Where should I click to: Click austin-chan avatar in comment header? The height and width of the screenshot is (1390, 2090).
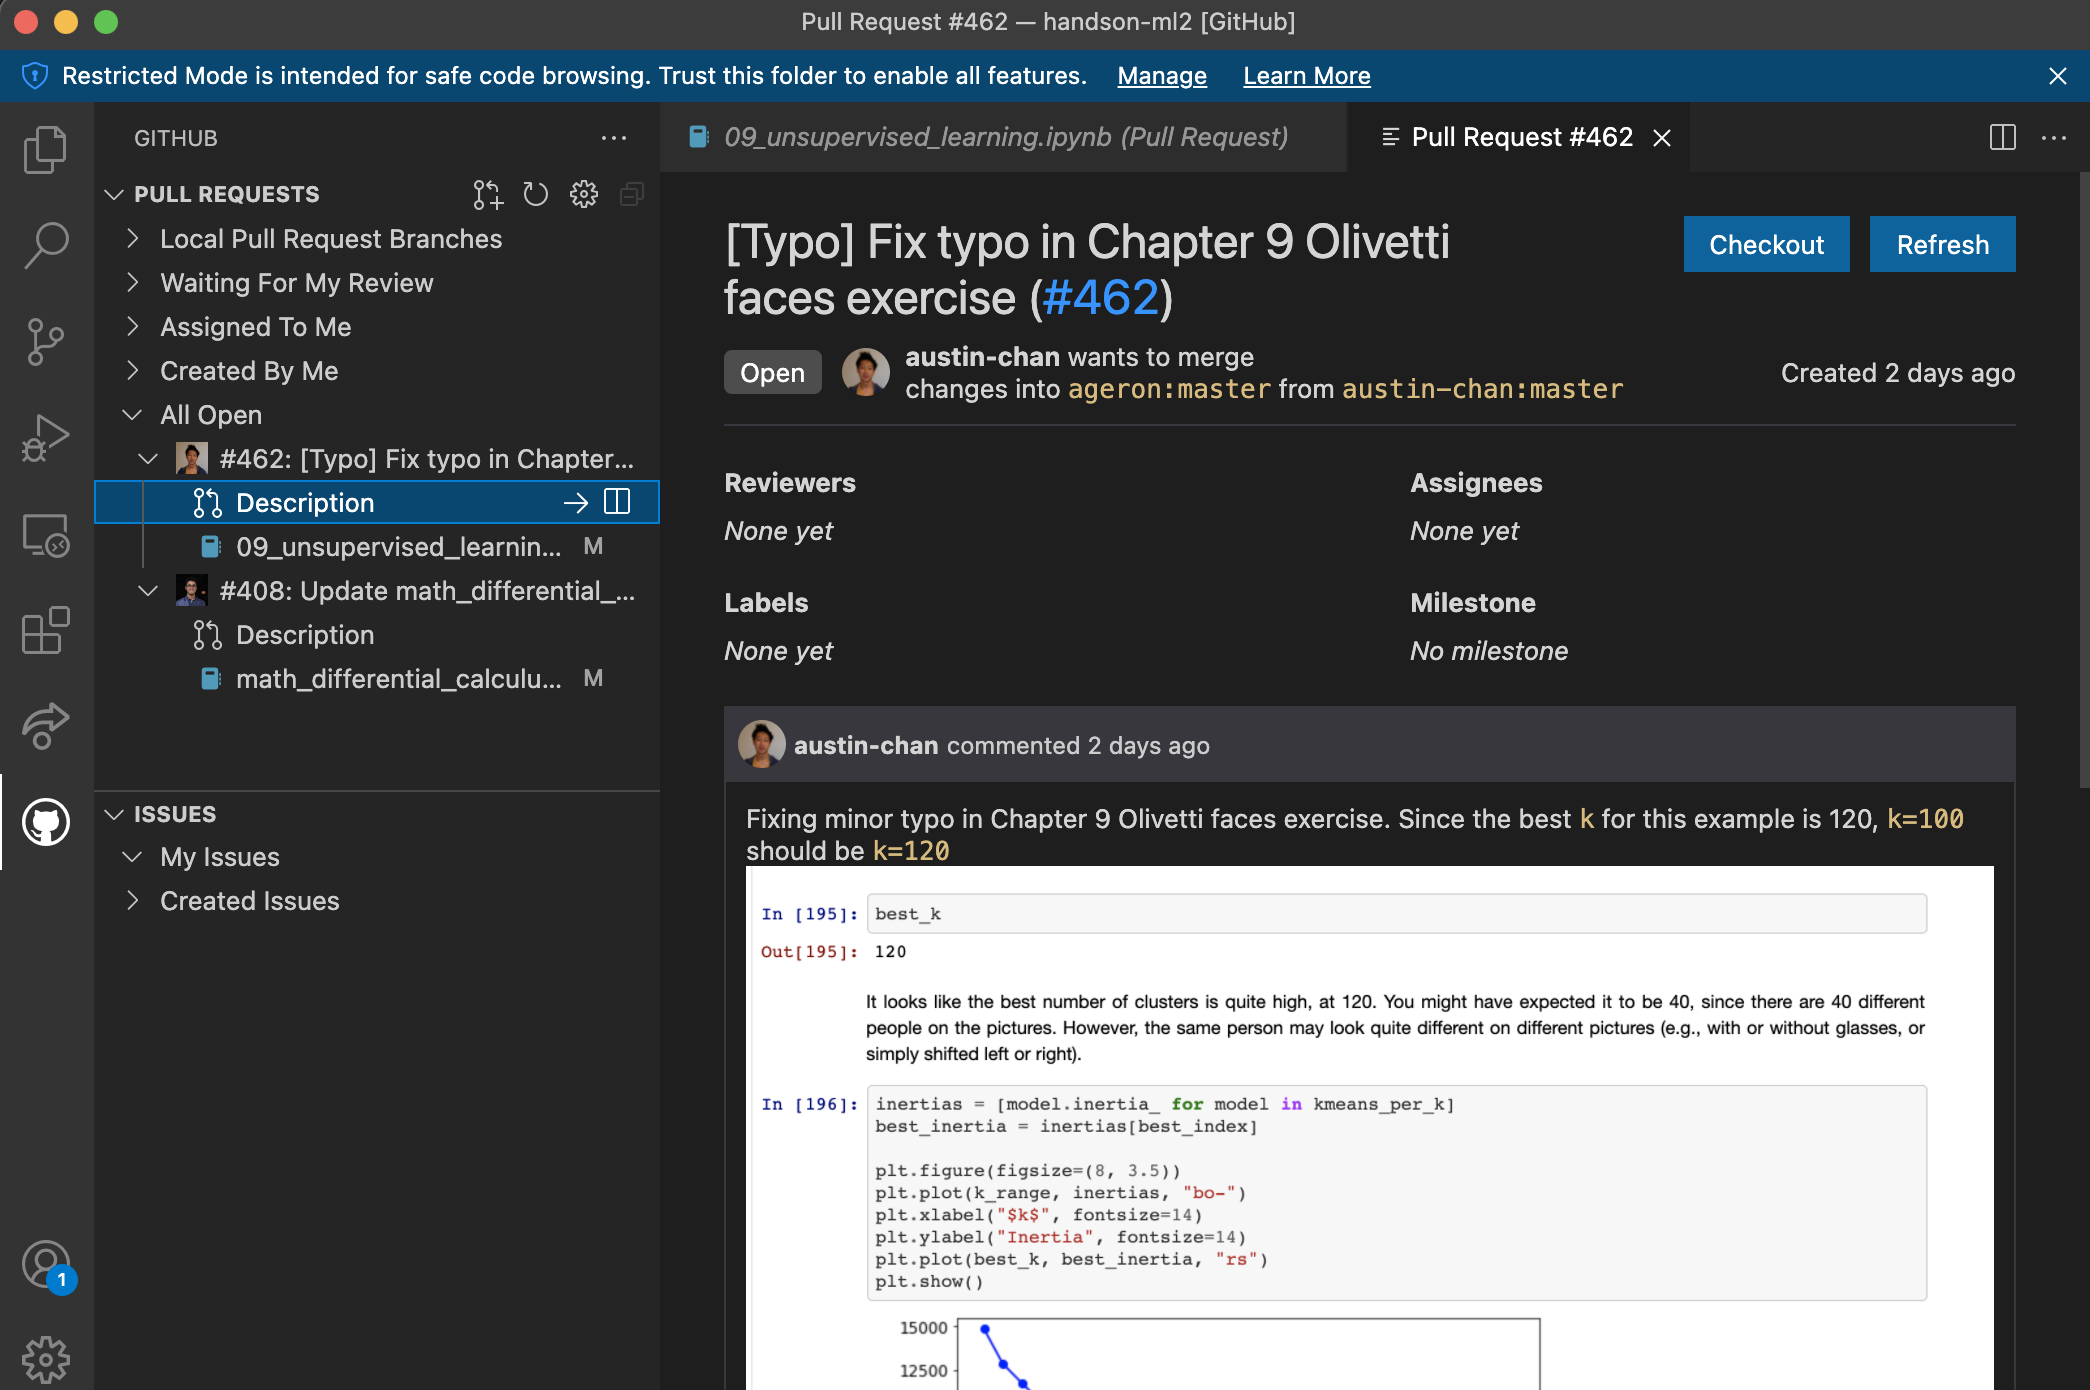[762, 745]
